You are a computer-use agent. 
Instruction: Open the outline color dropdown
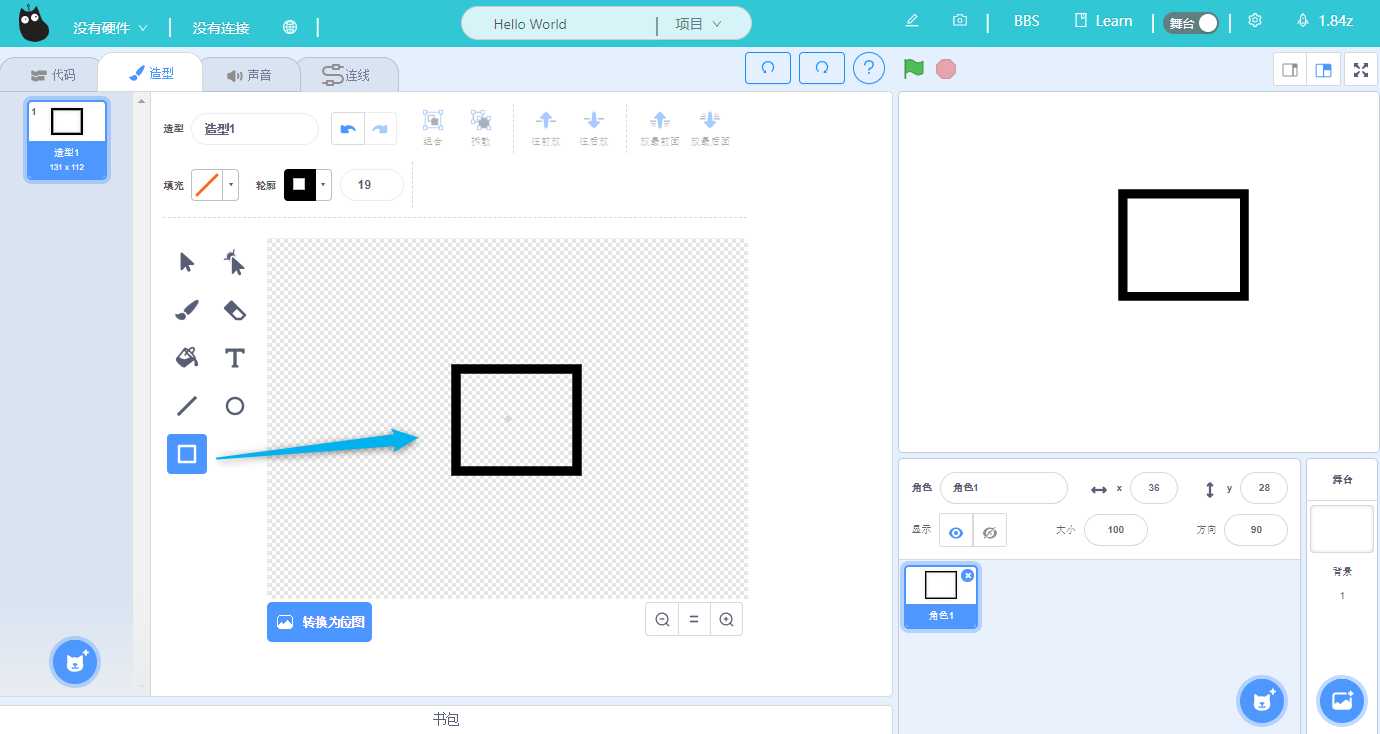323,185
